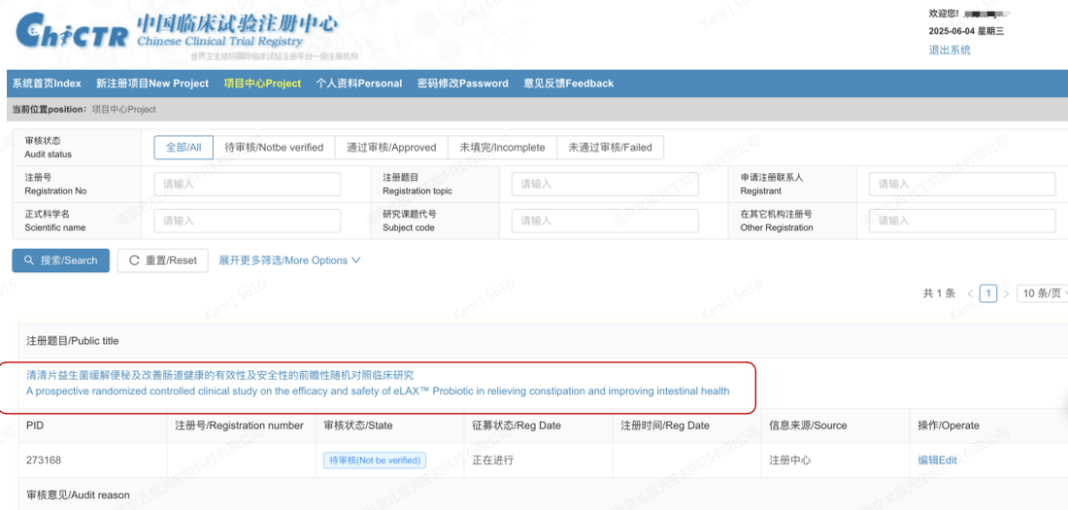Screen dimensions: 1068x510
Task: Click the 待审核(Not be verified) status badge
Action: [375, 460]
